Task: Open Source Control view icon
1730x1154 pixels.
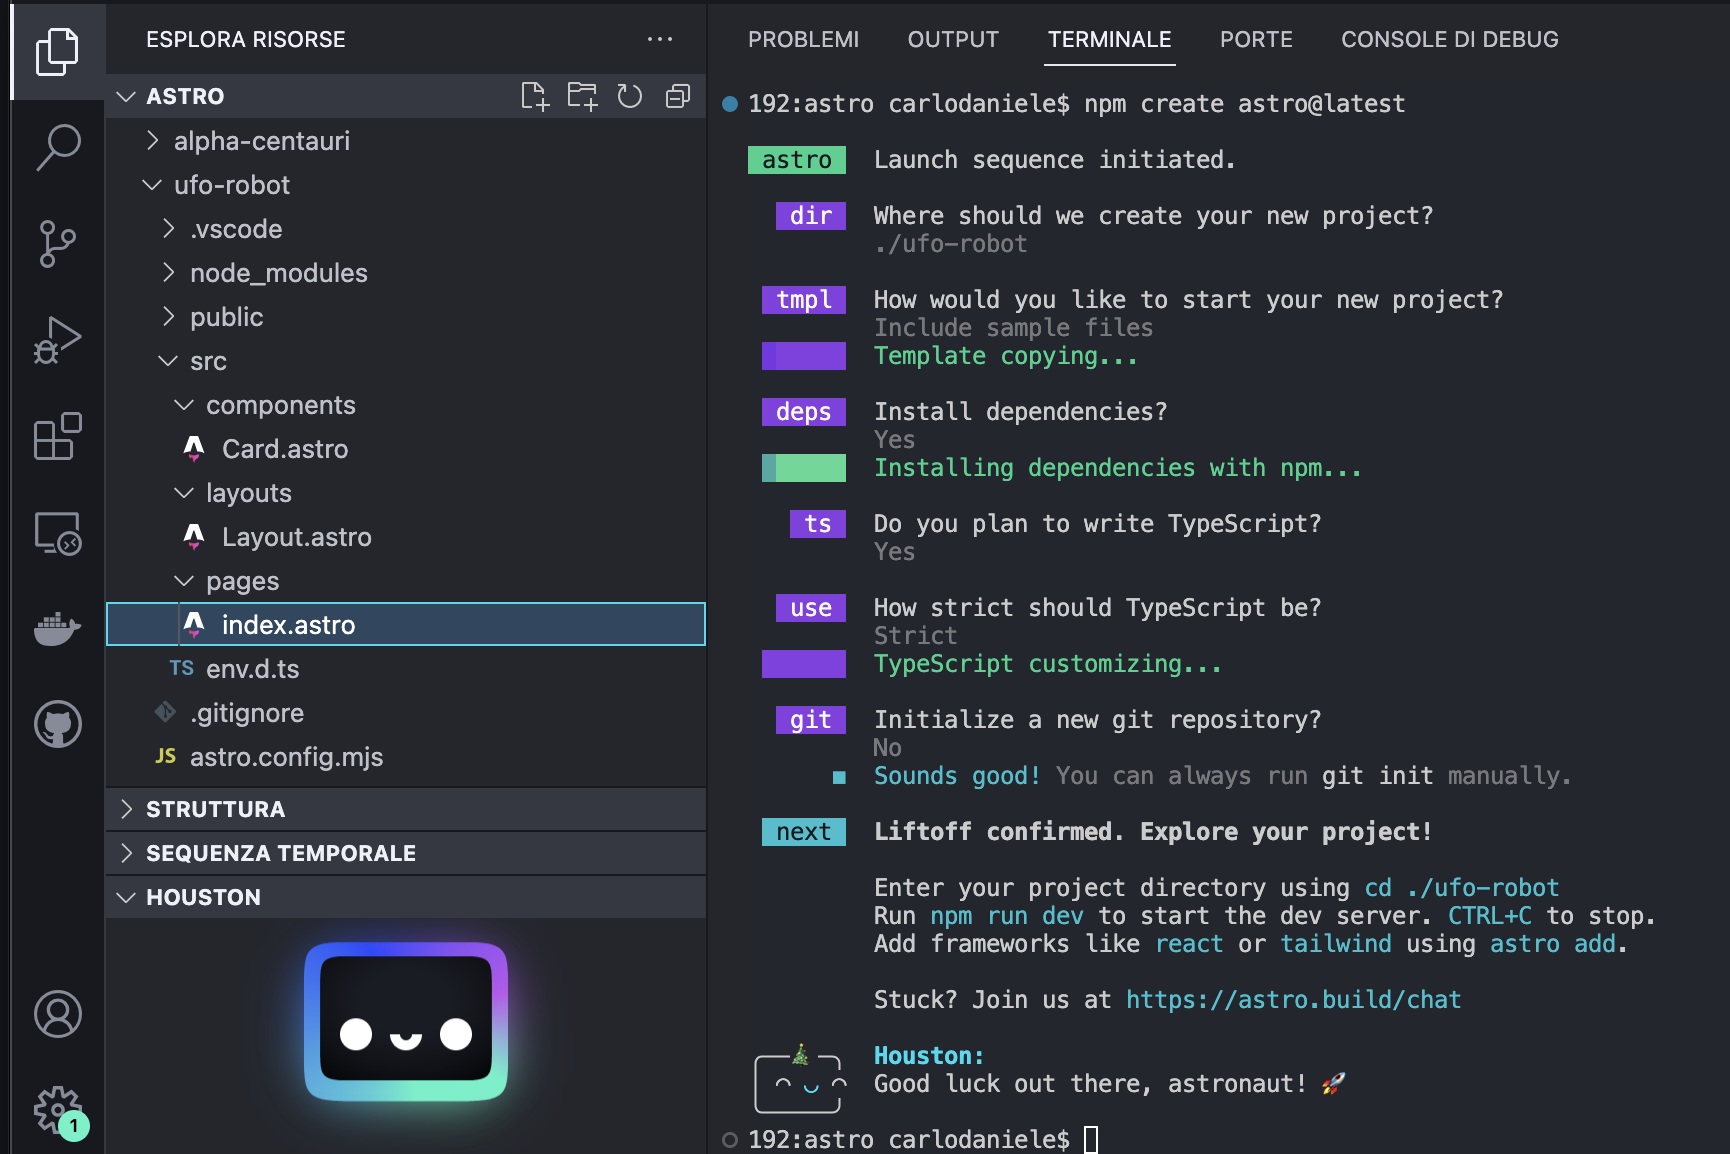Action: pyautogui.click(x=57, y=244)
